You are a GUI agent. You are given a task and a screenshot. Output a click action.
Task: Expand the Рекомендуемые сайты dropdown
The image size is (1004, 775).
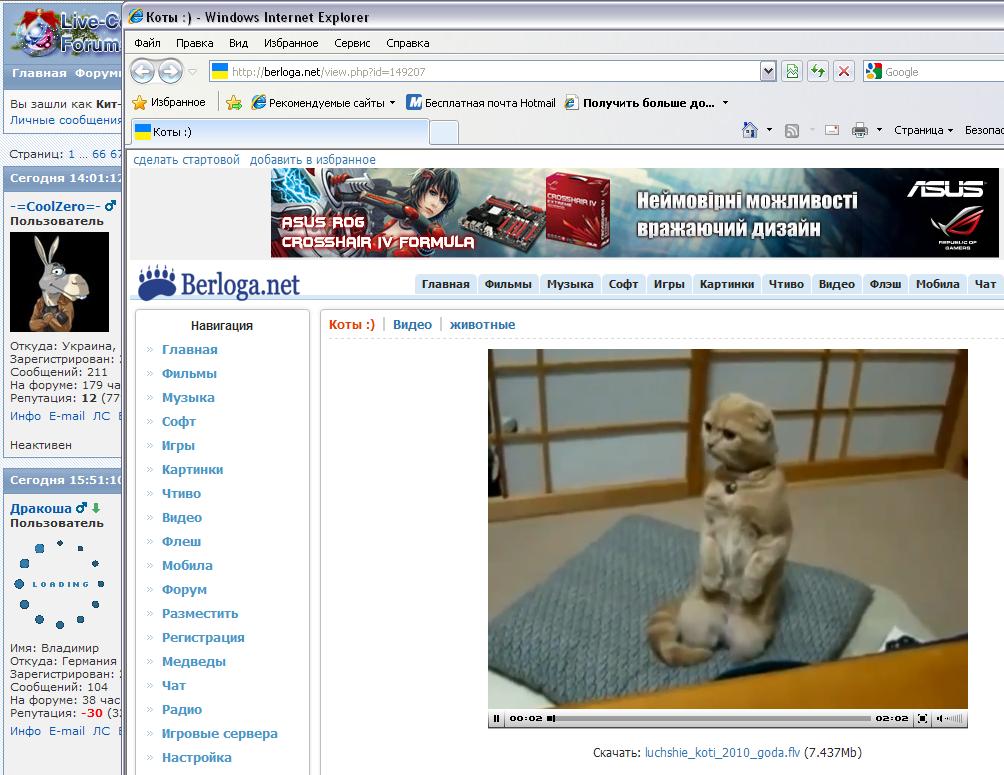(392, 102)
